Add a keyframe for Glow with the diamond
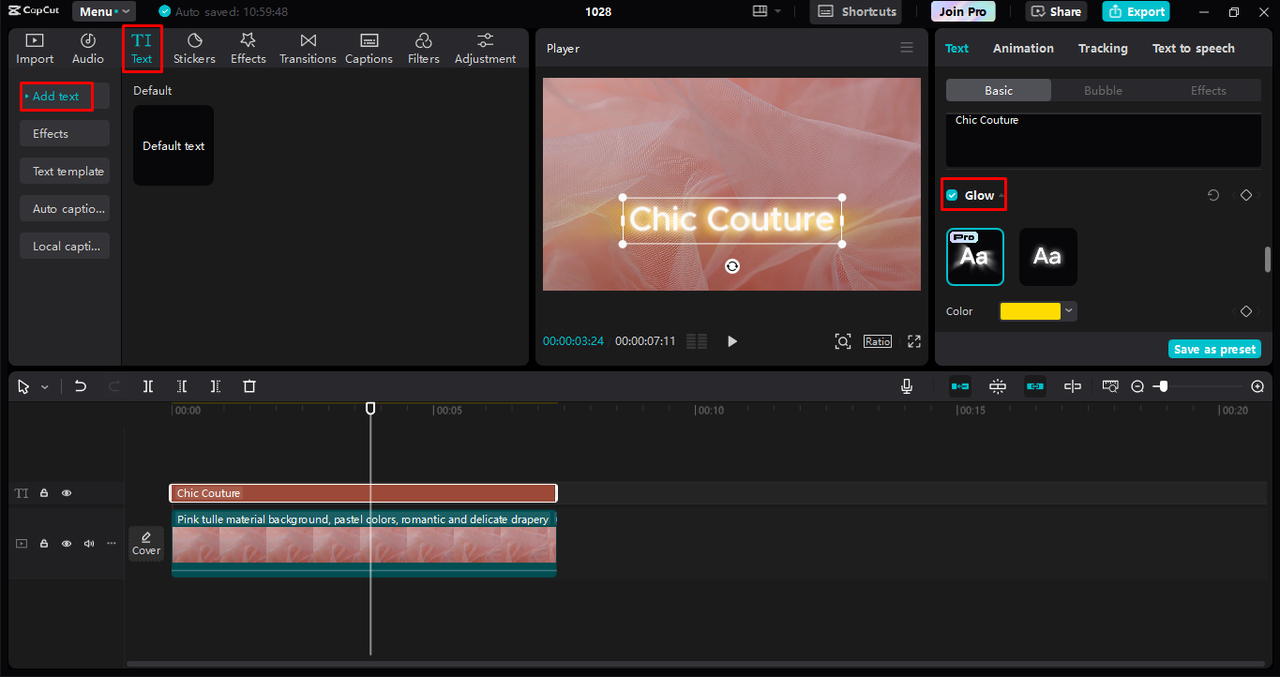This screenshot has height=677, width=1280. click(1246, 195)
